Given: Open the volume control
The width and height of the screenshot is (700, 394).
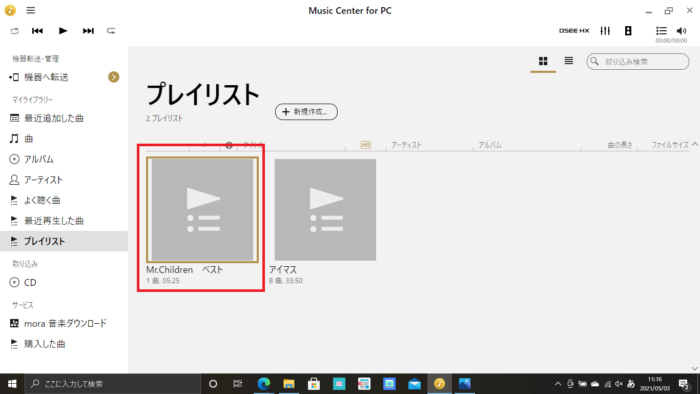Looking at the screenshot, I should (681, 31).
